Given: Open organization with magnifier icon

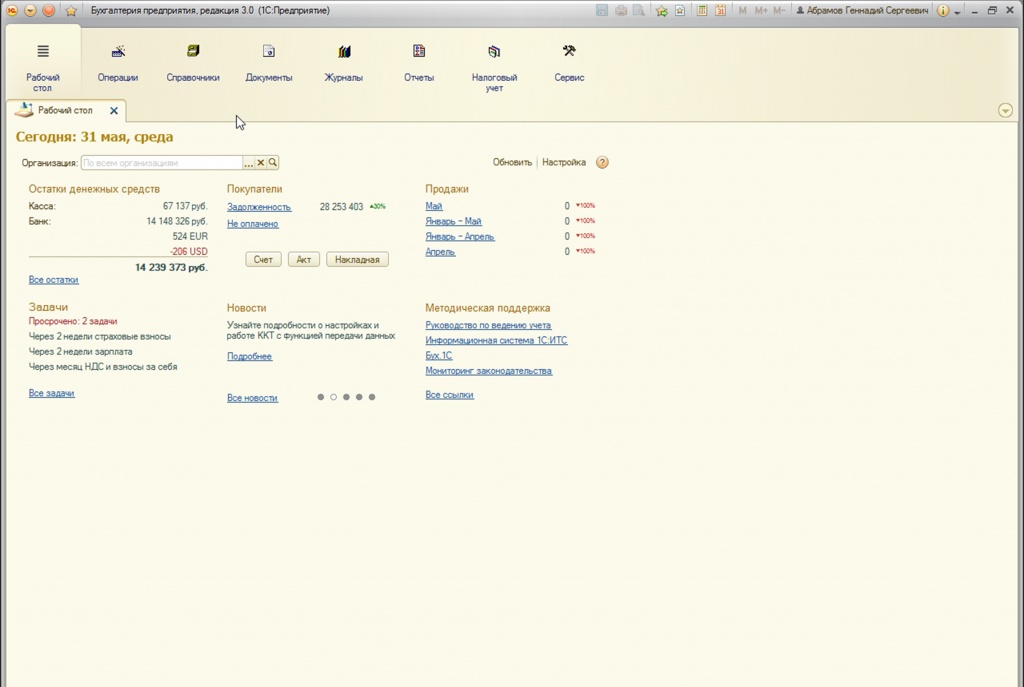Looking at the screenshot, I should point(273,163).
